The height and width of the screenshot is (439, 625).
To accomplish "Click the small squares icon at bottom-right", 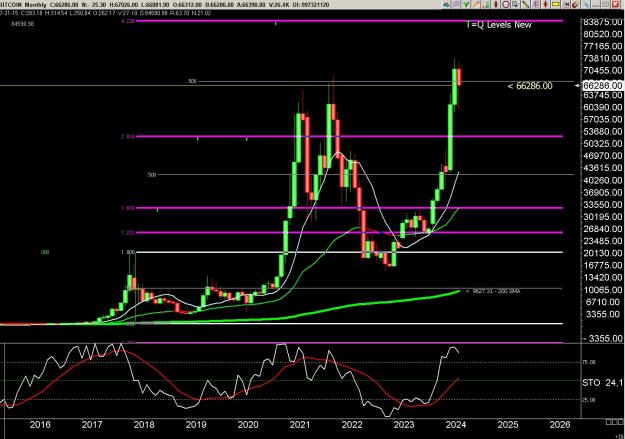I will [x=614, y=422].
